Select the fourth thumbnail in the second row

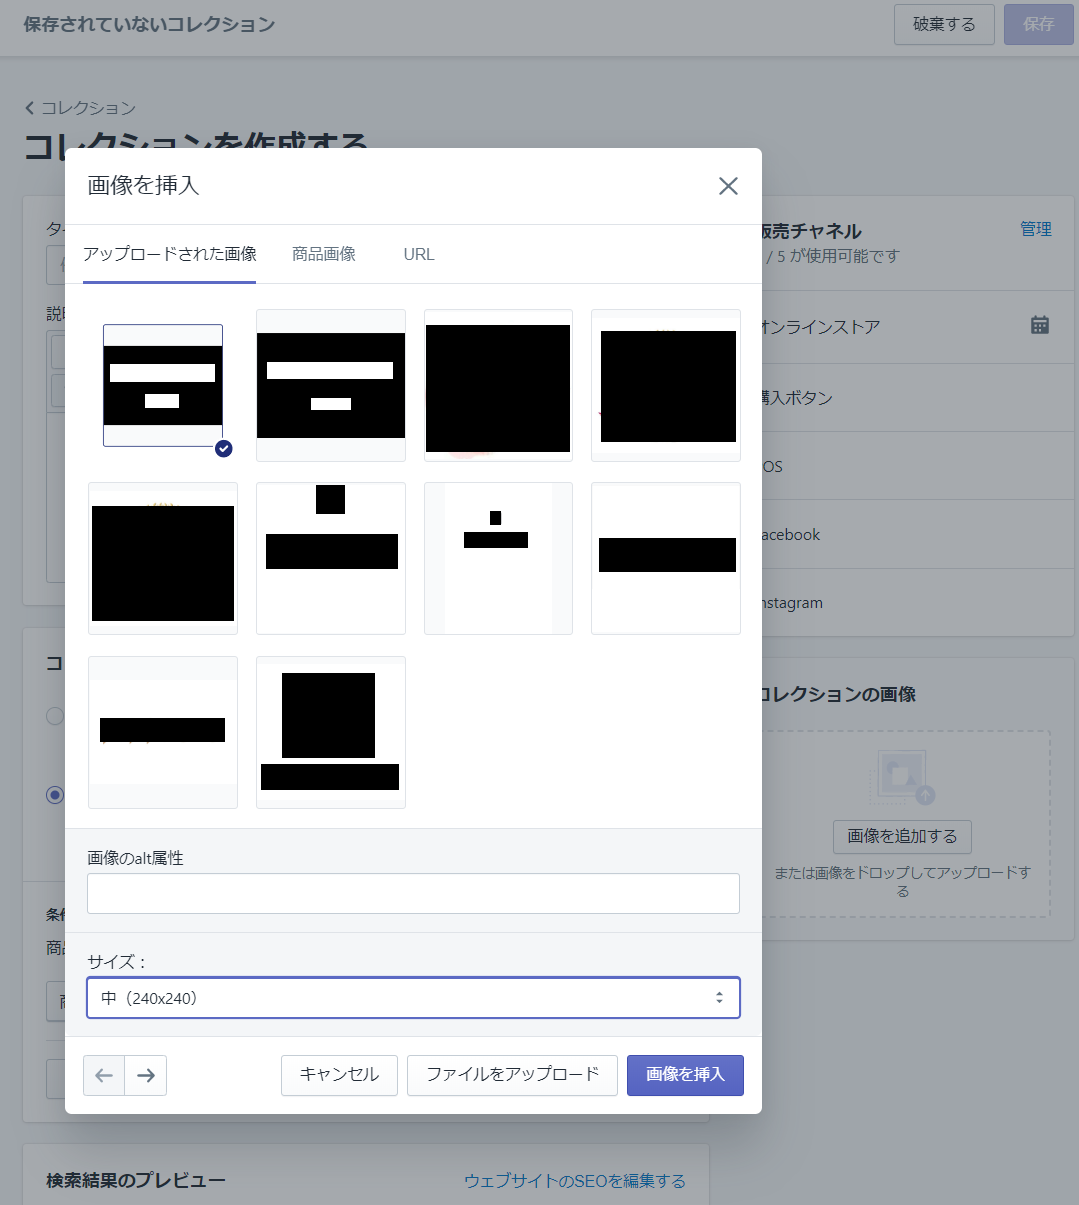coord(666,558)
